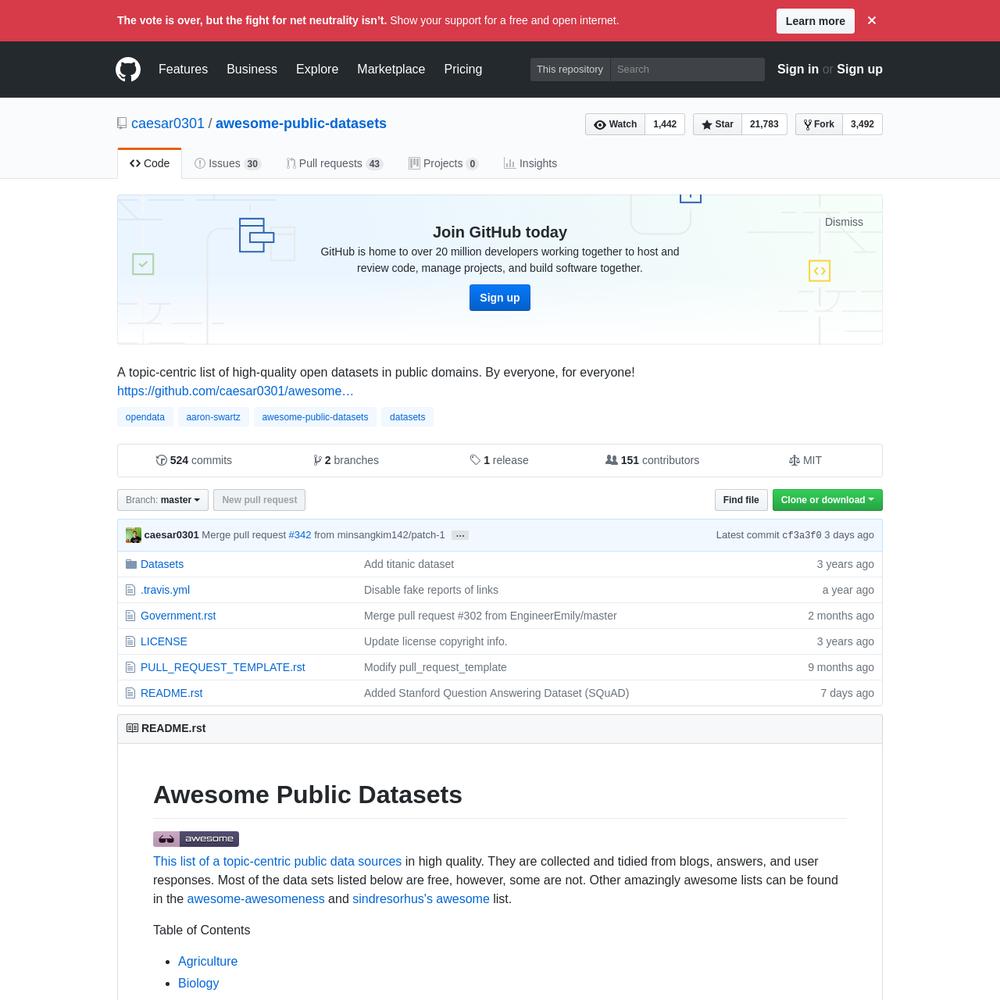The height and width of the screenshot is (1000, 1000).
Task: Select the datasets topic tag
Action: pos(407,417)
